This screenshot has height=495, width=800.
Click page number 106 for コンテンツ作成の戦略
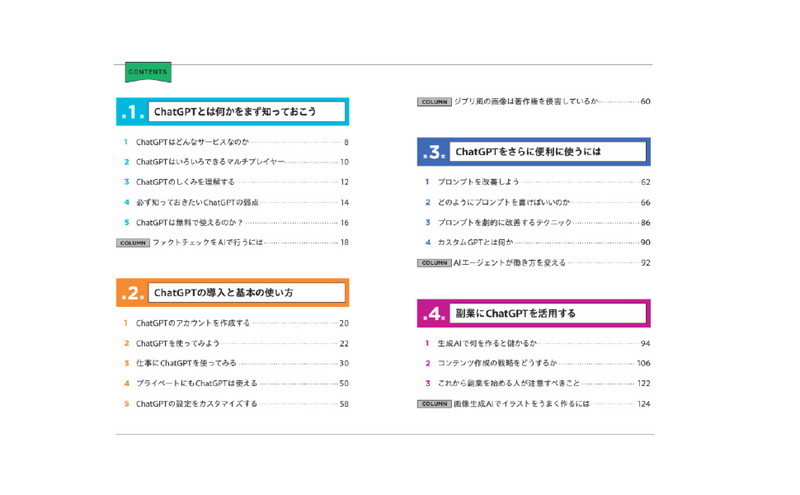(x=643, y=363)
